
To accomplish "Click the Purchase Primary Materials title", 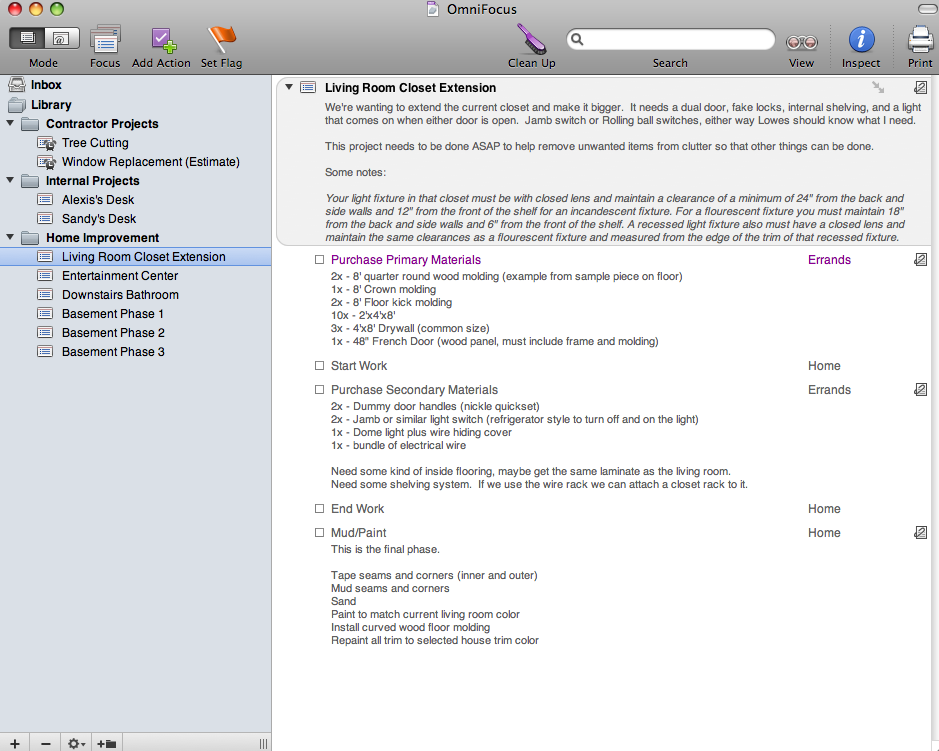I will [x=405, y=260].
